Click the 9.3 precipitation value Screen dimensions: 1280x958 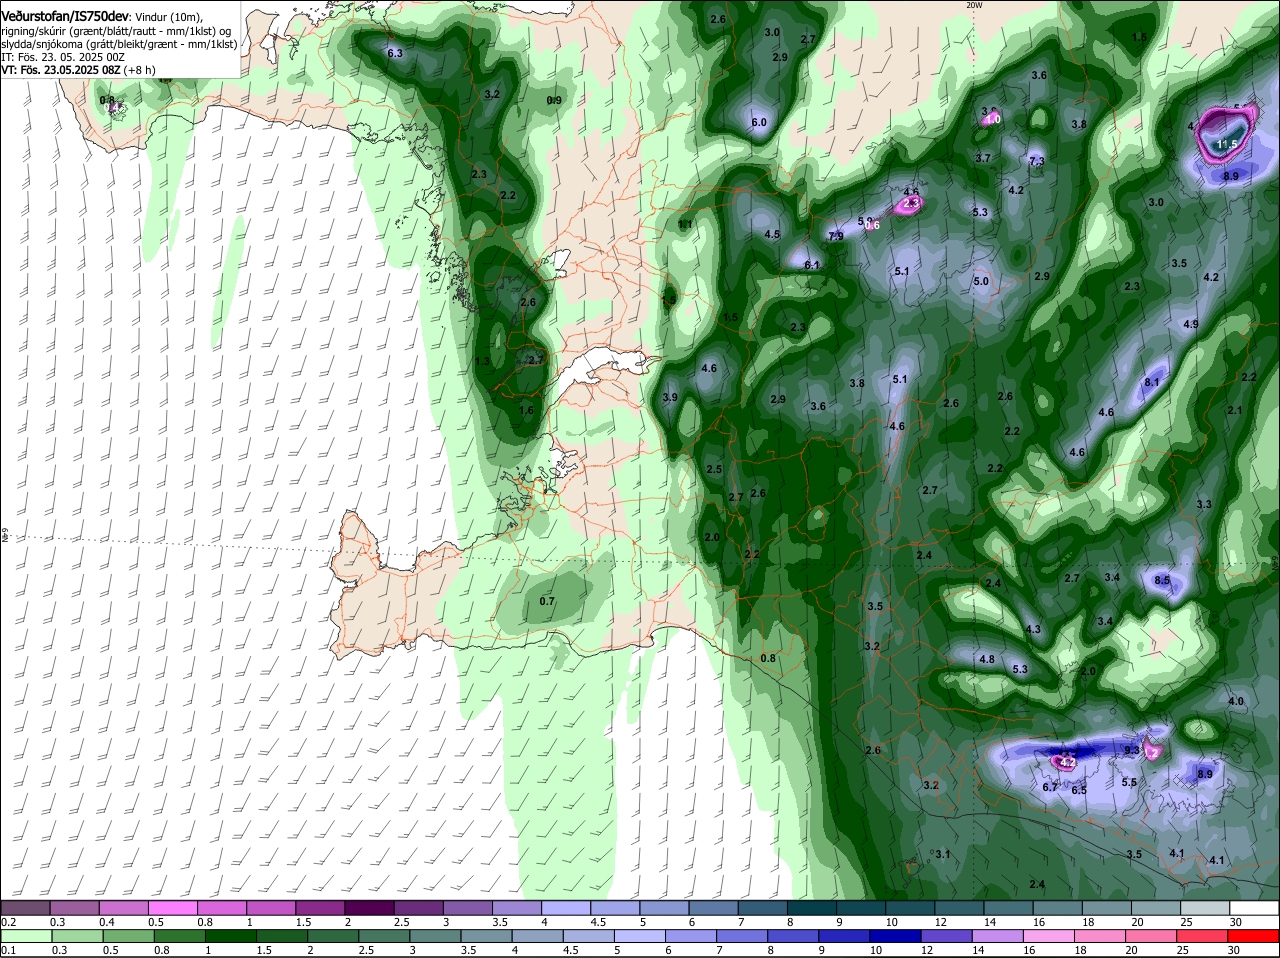[1132, 750]
